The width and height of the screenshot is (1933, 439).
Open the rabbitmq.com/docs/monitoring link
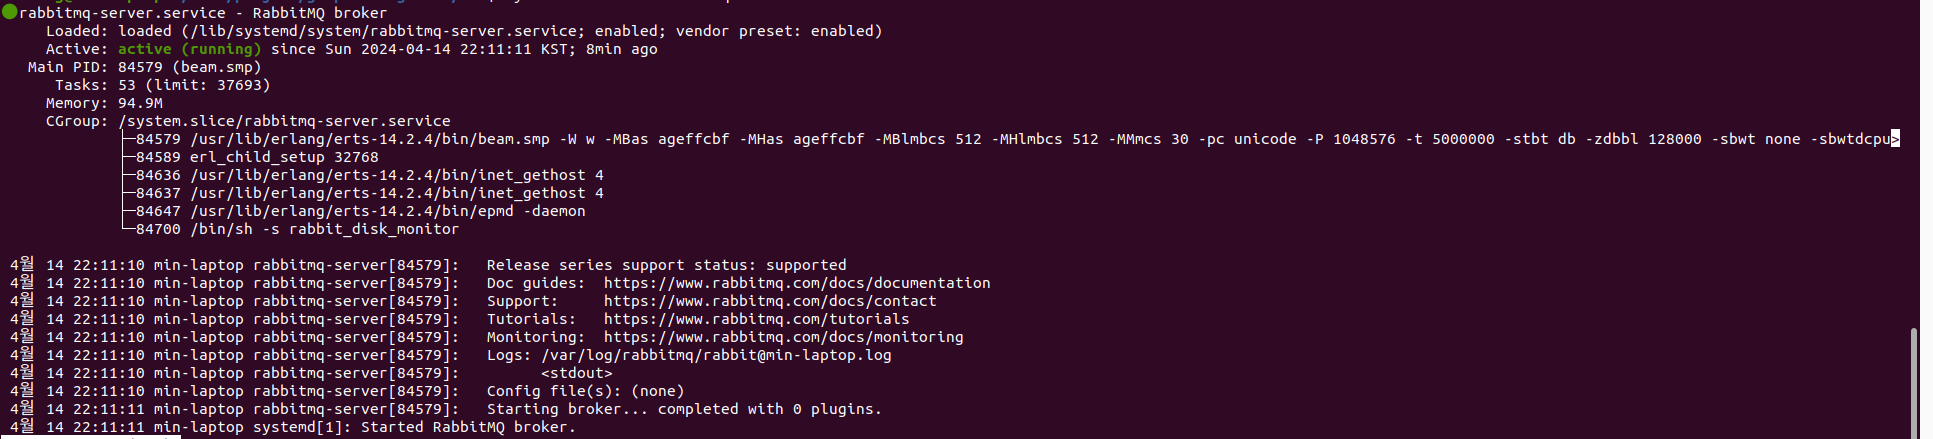click(784, 337)
